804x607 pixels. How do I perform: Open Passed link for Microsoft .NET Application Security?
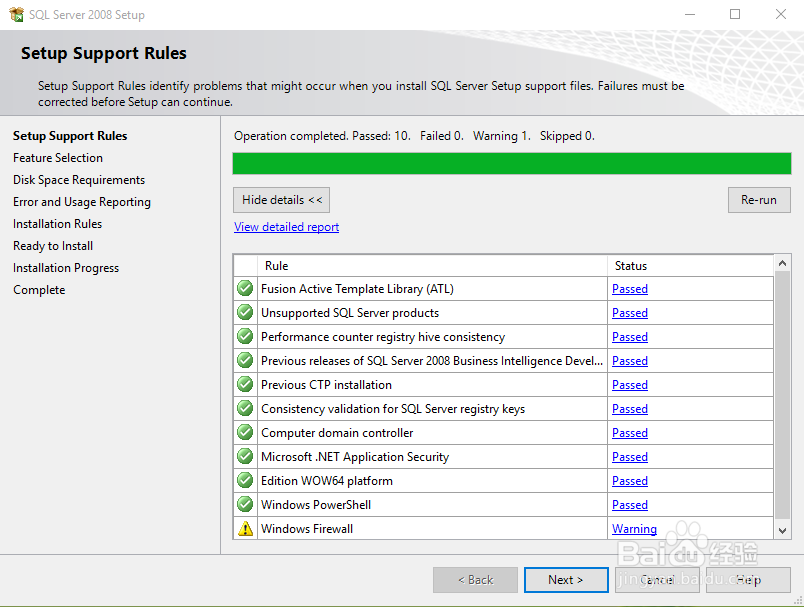630,457
